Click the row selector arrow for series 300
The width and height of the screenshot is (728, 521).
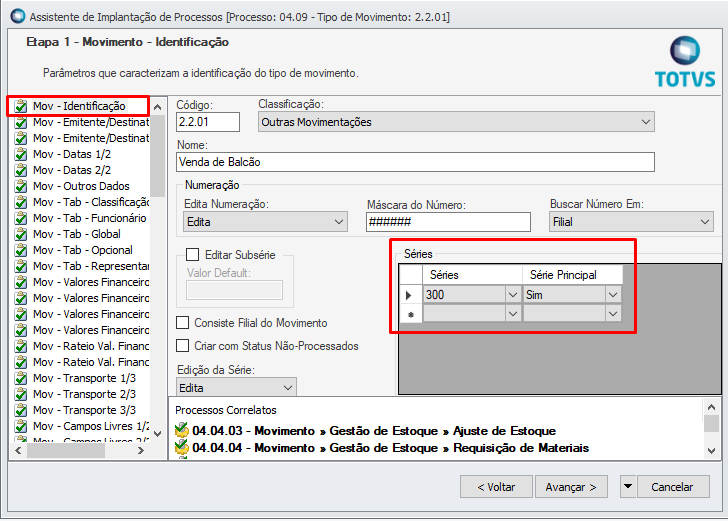point(409,295)
